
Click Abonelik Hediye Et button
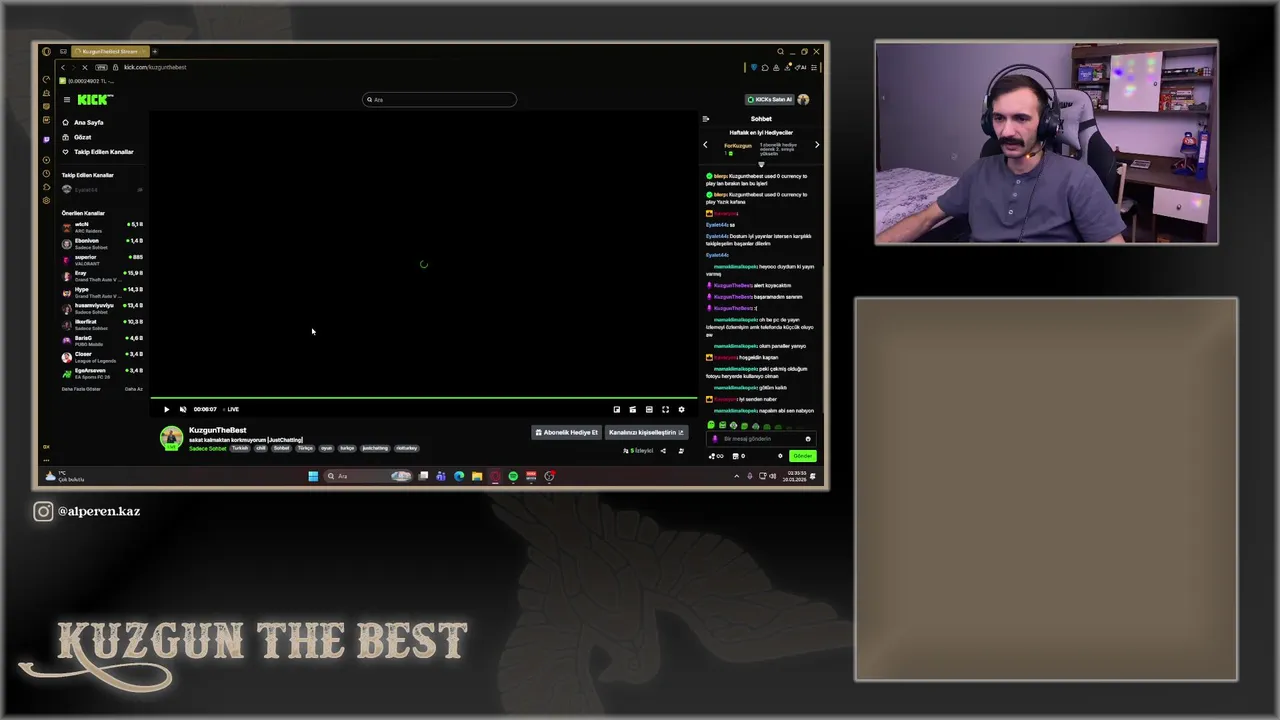(566, 432)
